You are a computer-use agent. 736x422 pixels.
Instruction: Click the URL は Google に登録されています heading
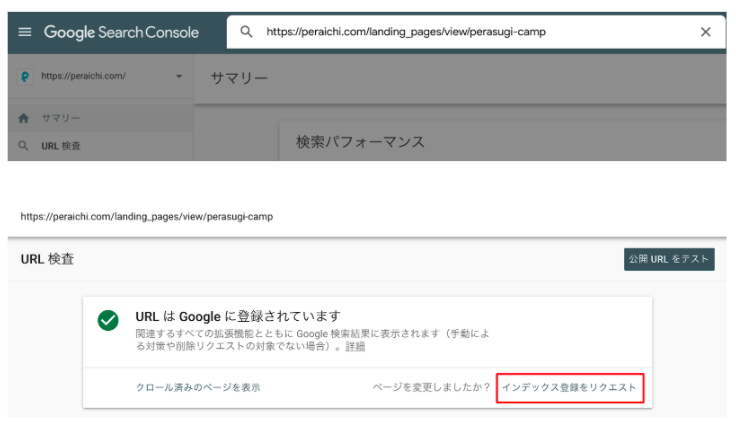[x=238, y=316]
